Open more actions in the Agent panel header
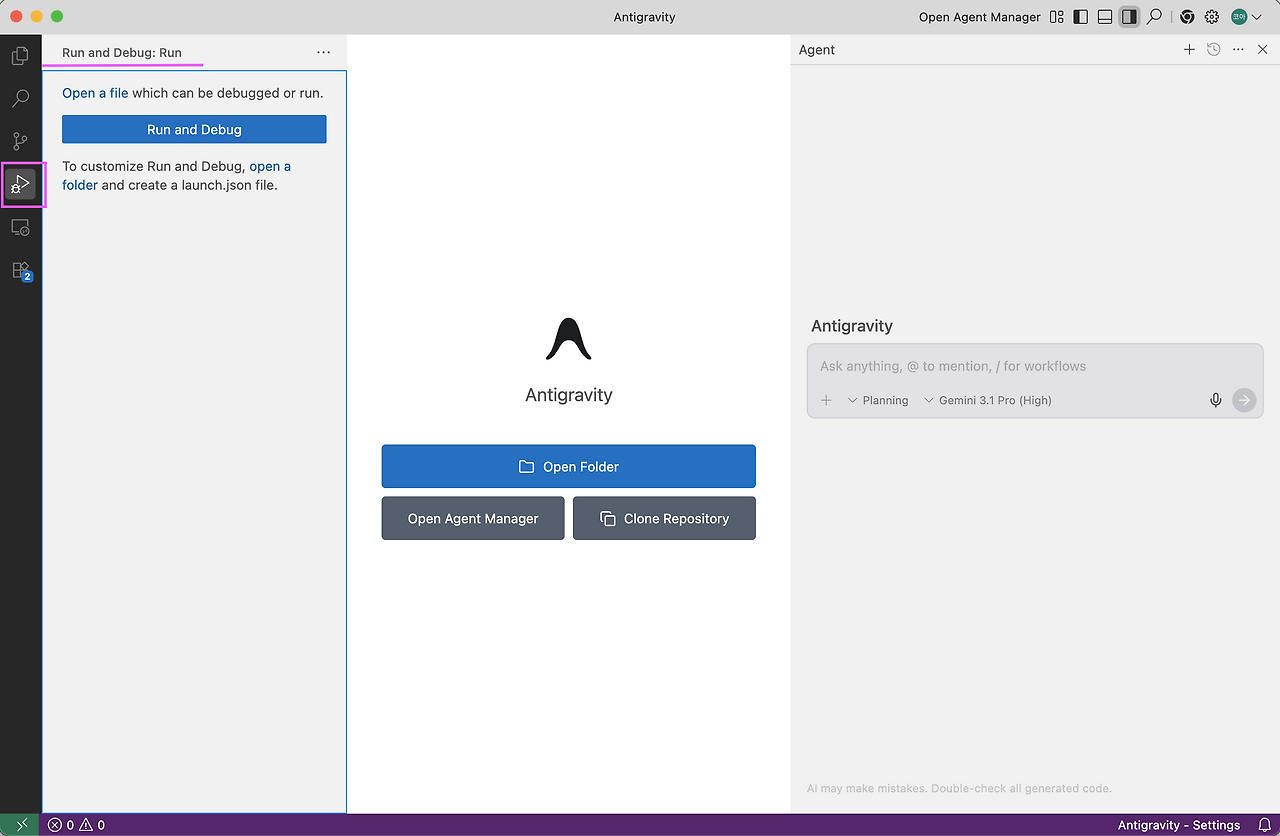The image size is (1280, 836). 1238,50
